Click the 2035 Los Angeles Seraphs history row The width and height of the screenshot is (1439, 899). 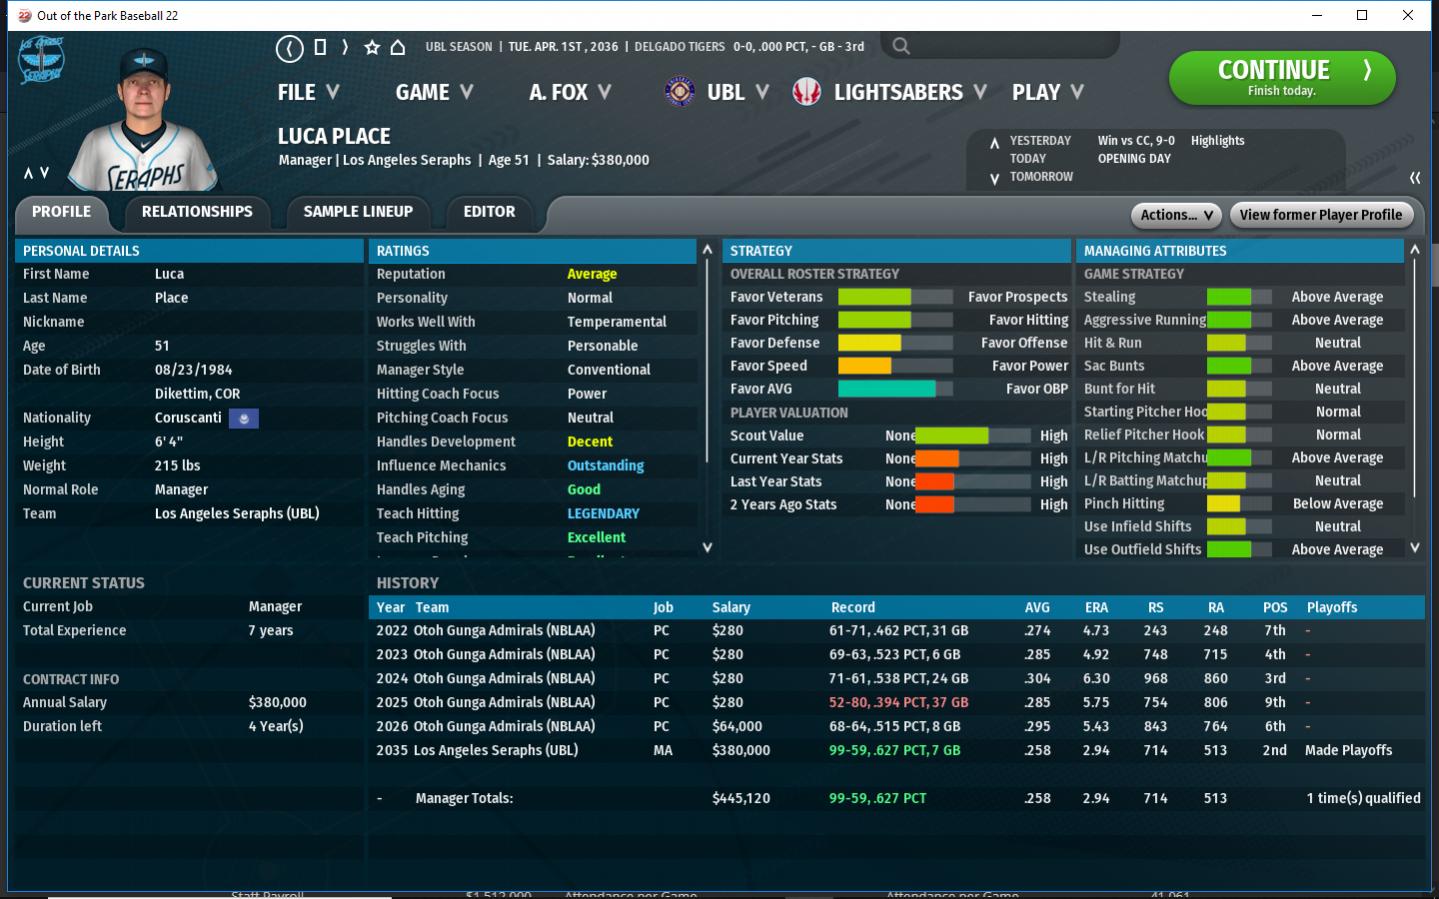click(897, 751)
